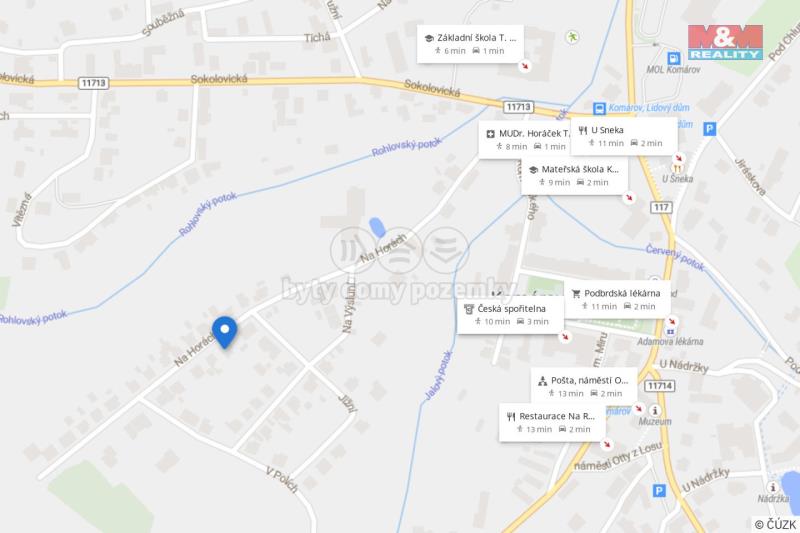Click the Podbrdská lékárna info card

pyautogui.click(x=617, y=299)
